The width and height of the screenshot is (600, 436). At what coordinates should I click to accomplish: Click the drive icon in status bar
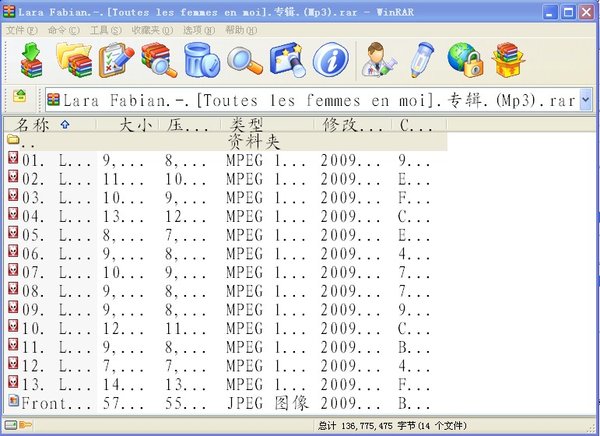click(x=10, y=425)
